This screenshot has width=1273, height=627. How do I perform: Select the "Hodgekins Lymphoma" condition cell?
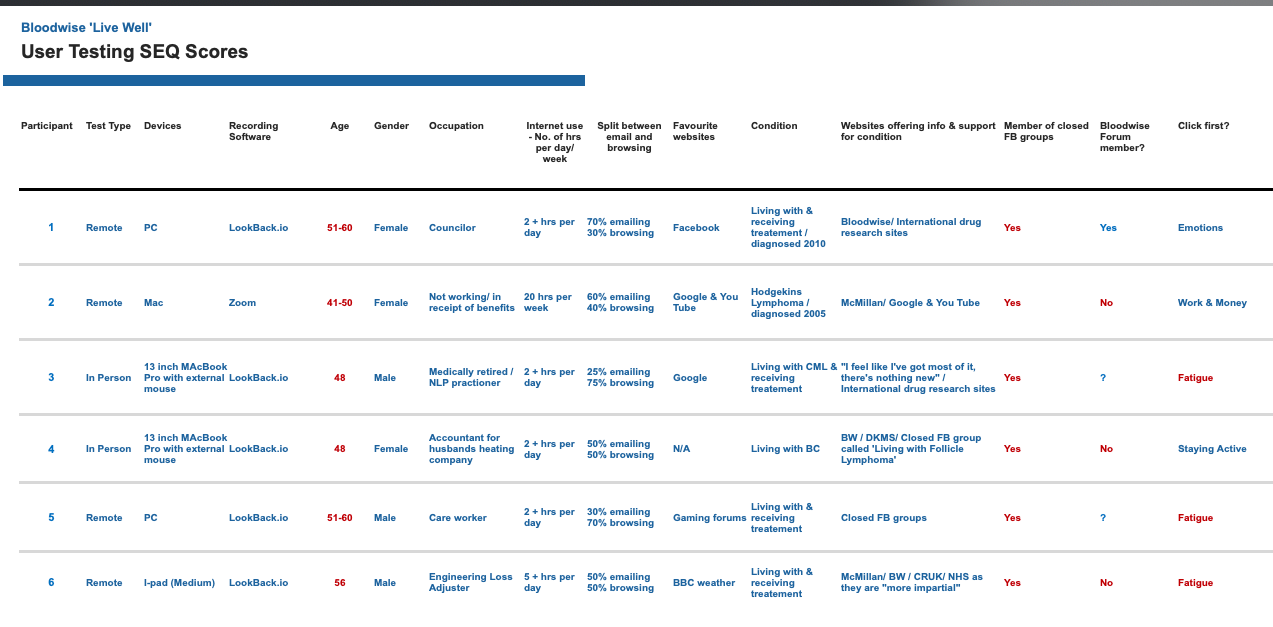789,303
